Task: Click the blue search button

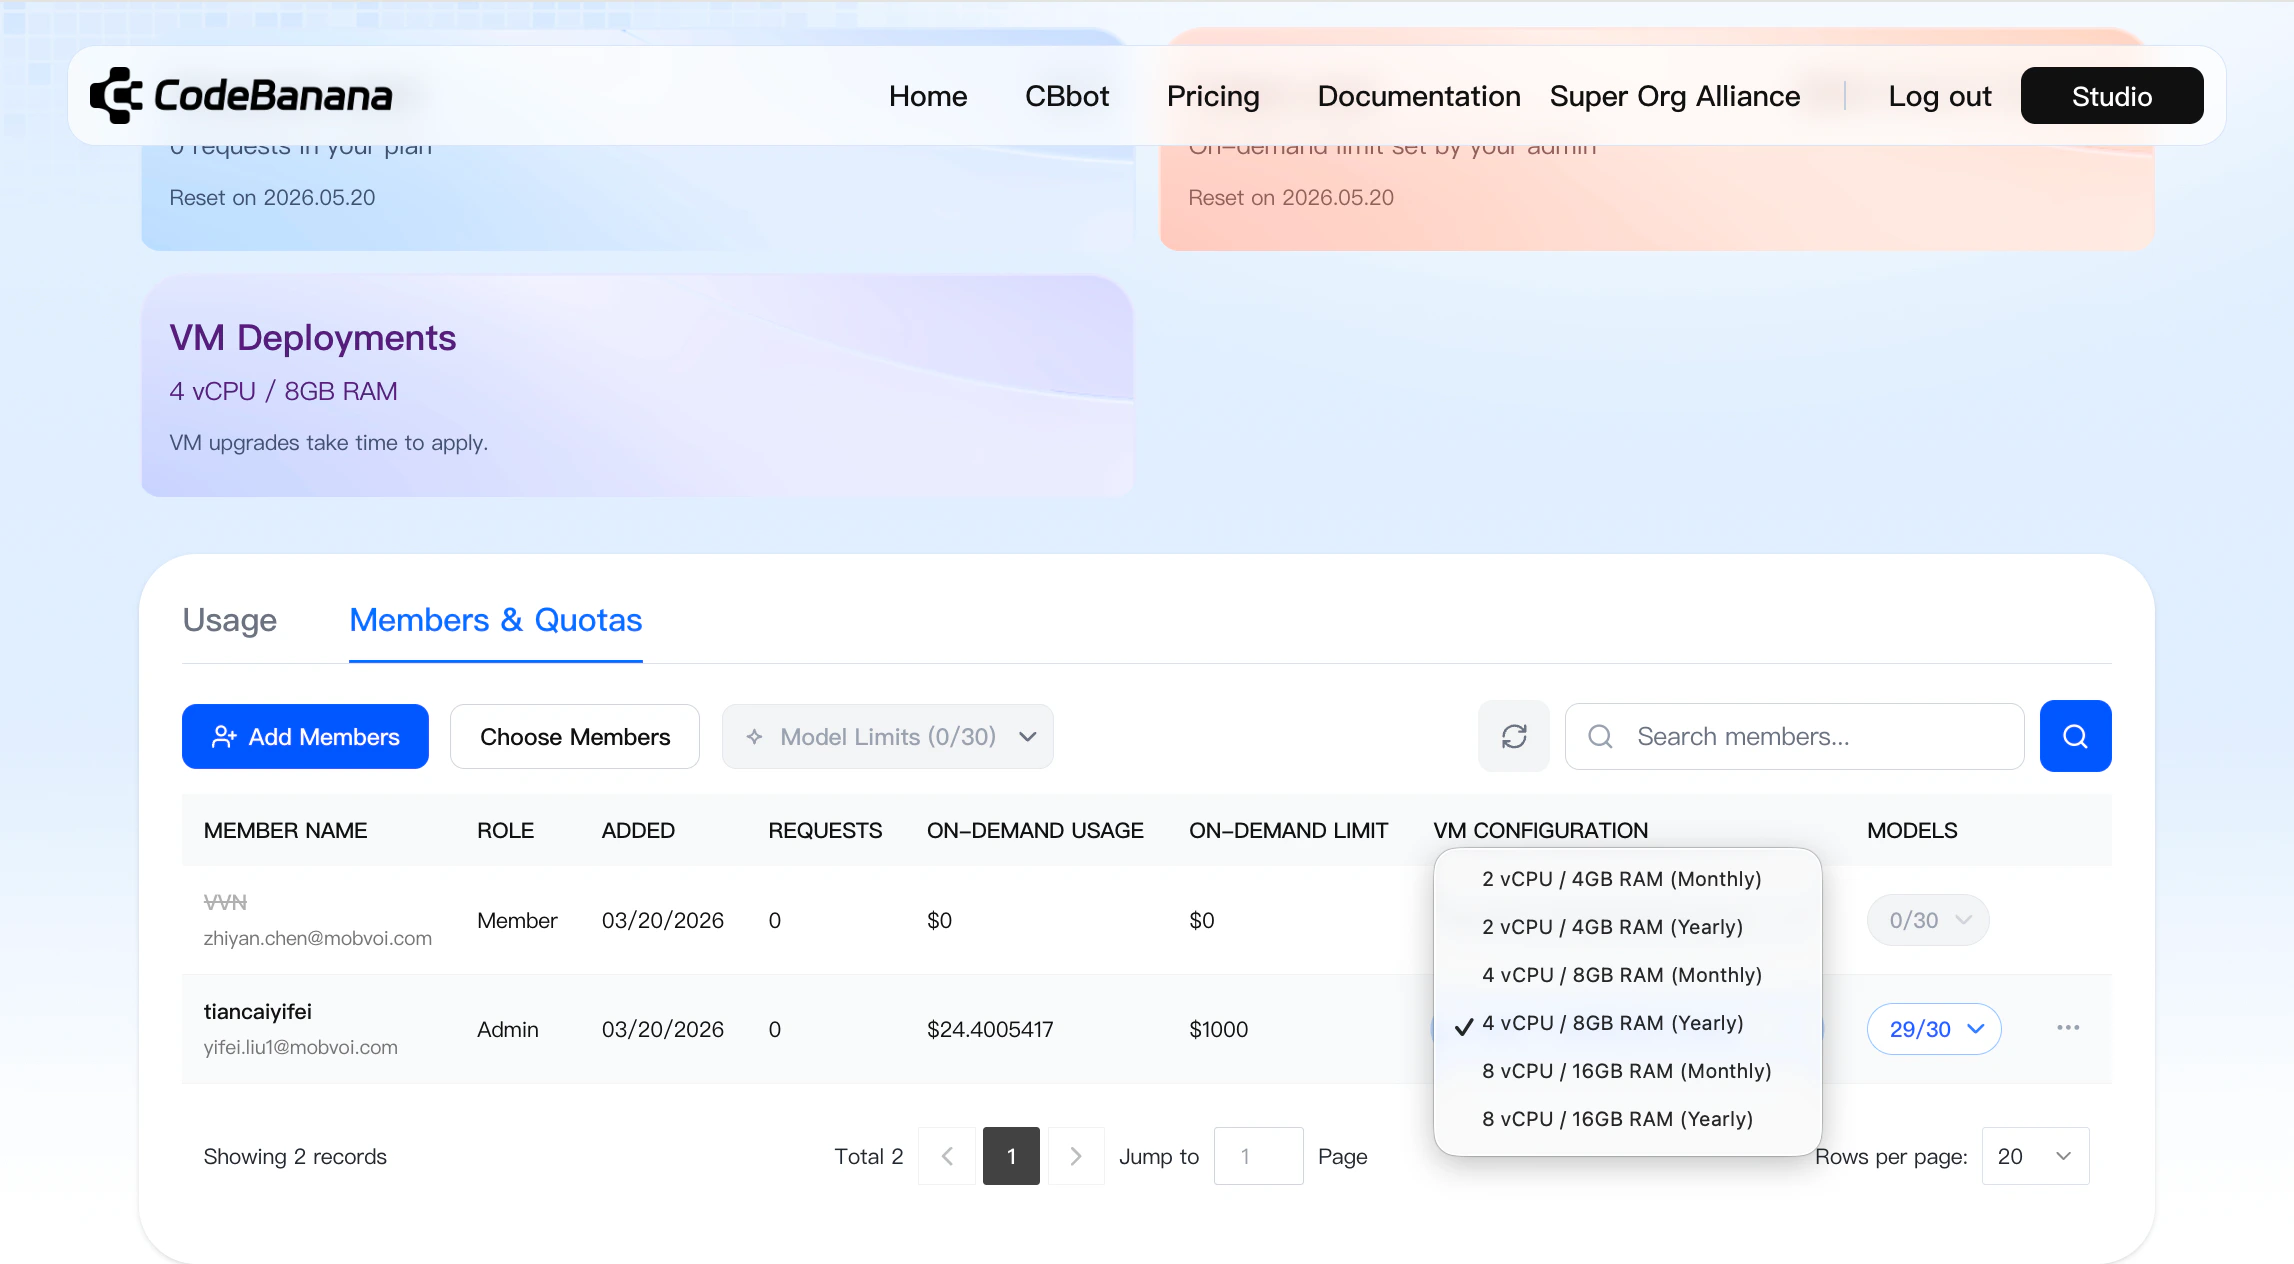Action: click(x=2075, y=736)
